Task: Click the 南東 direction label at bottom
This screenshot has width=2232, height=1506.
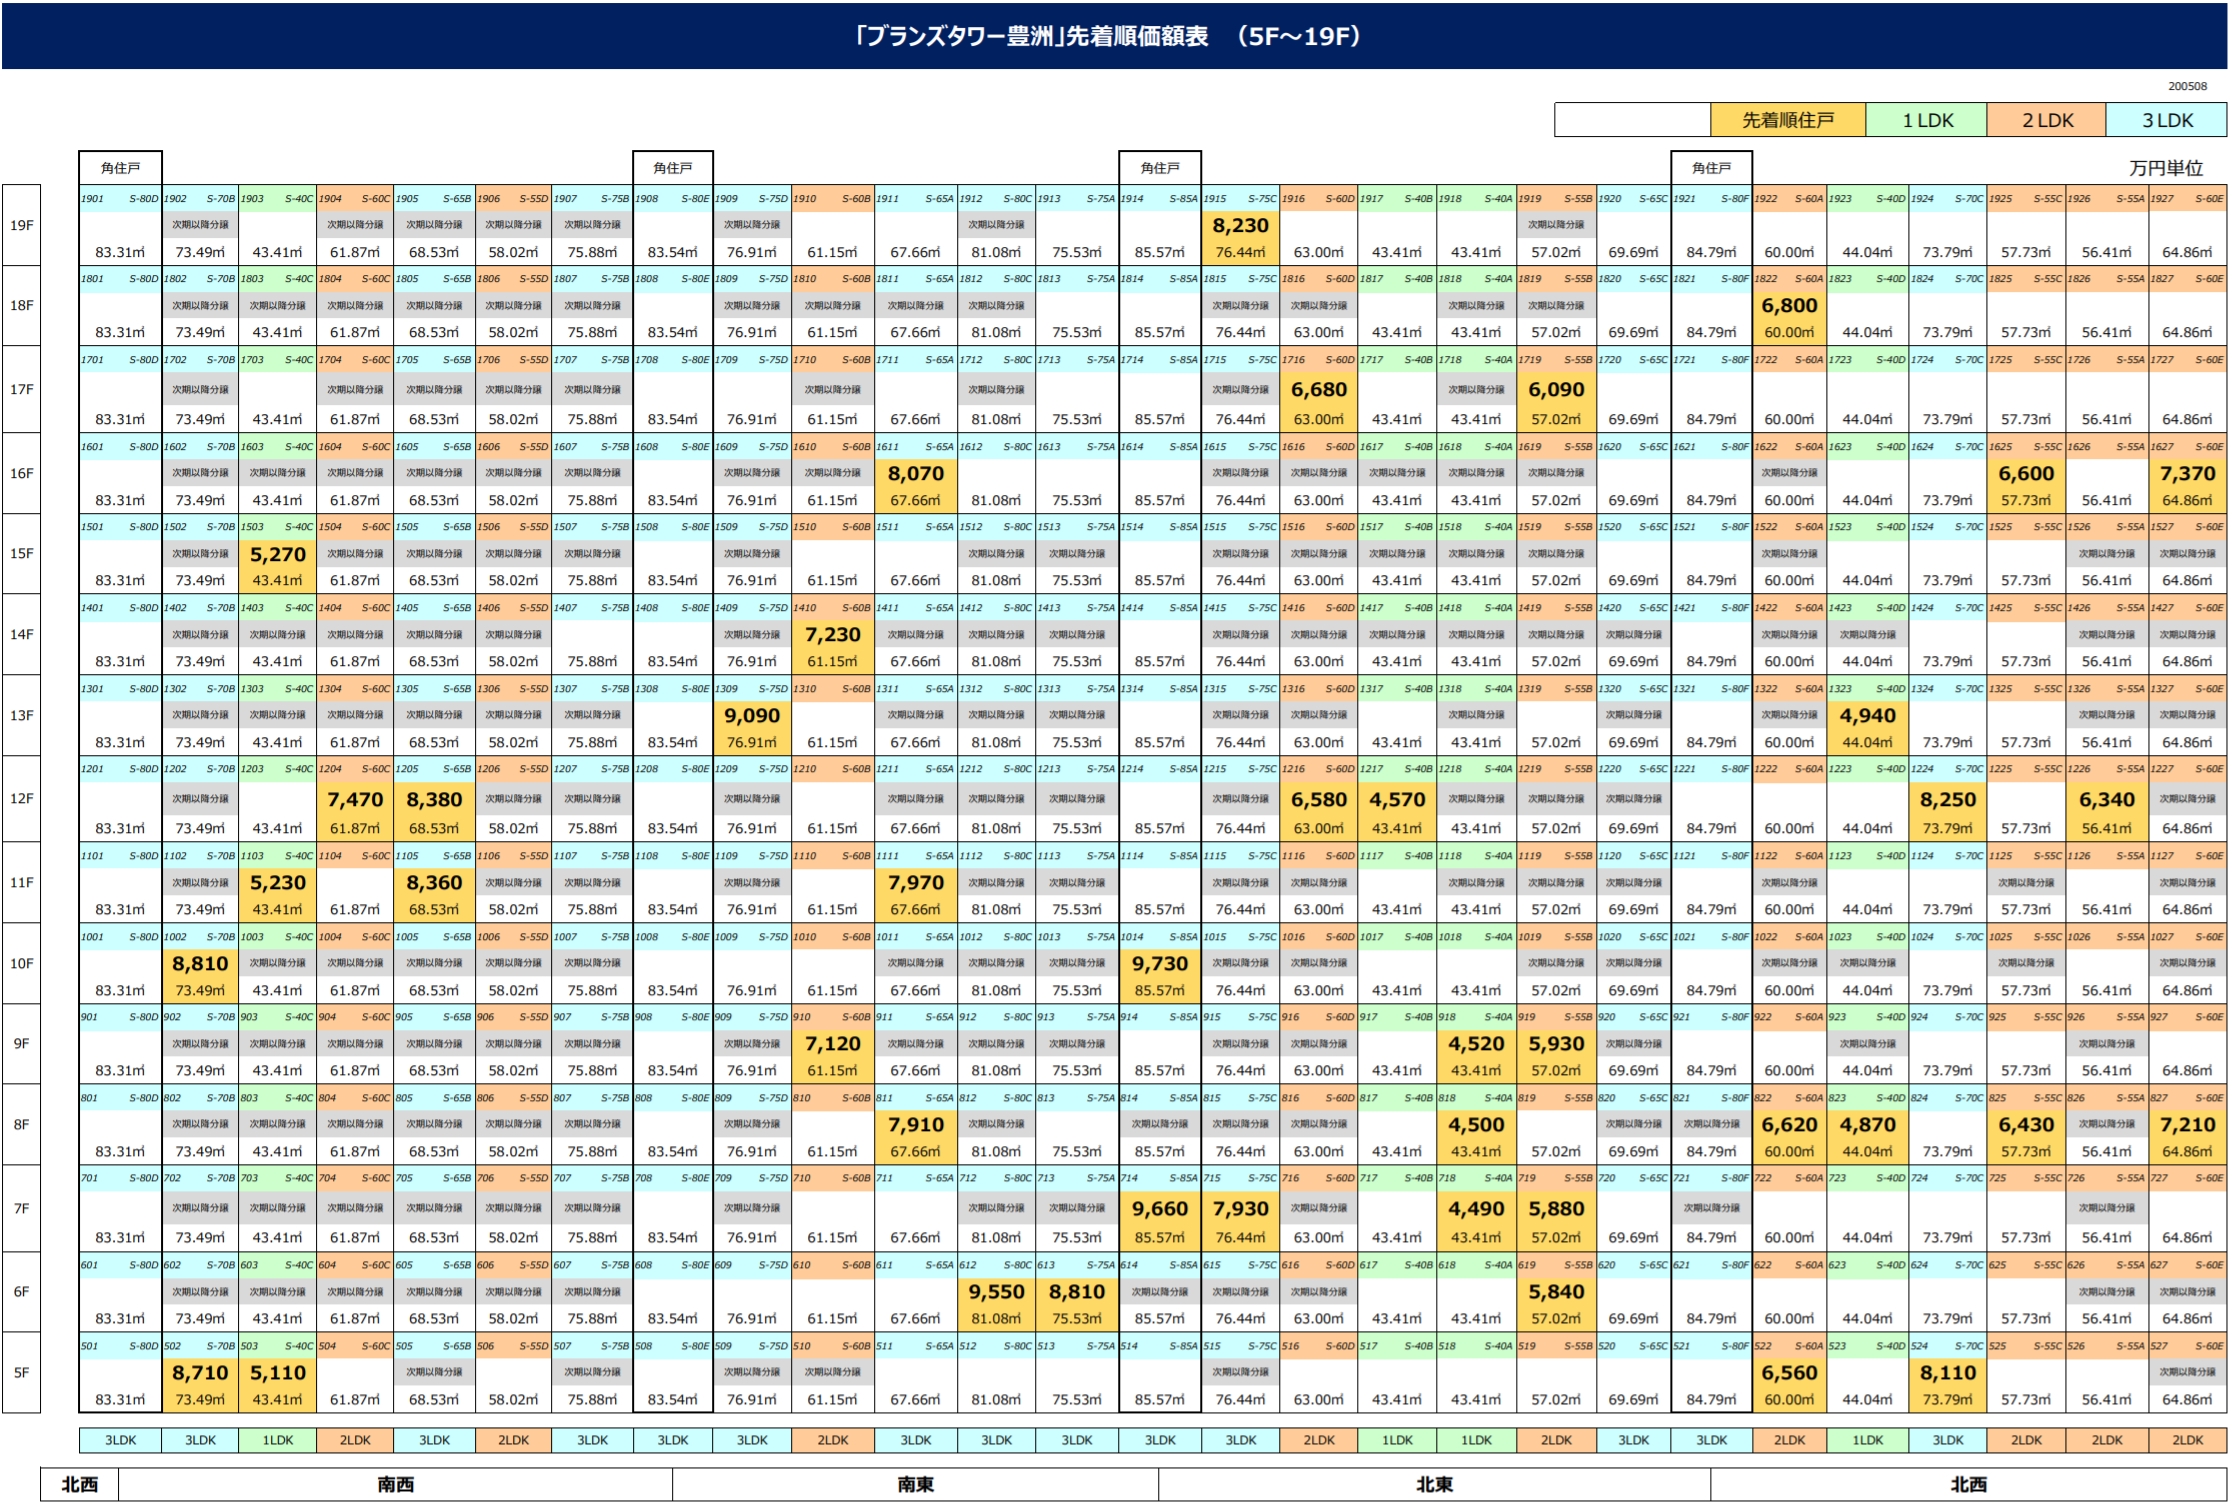Action: (x=915, y=1485)
